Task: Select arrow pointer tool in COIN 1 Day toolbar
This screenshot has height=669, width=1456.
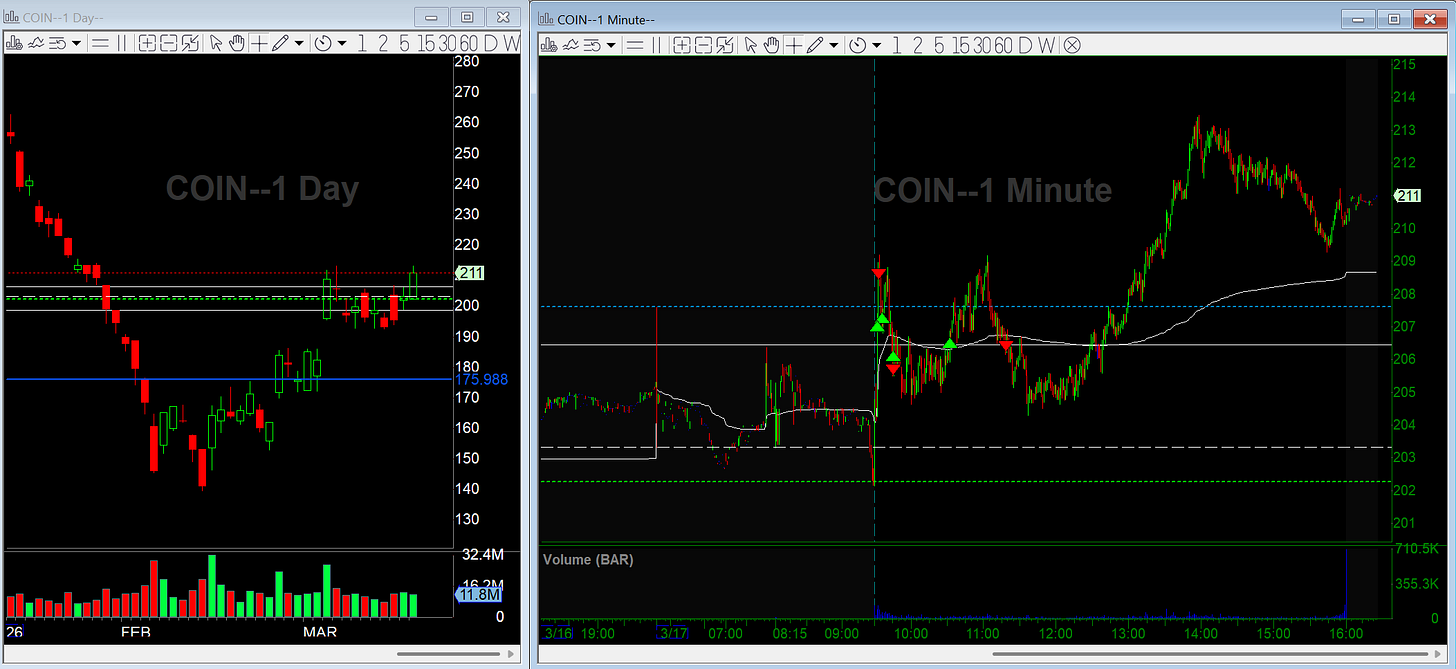Action: (217, 43)
